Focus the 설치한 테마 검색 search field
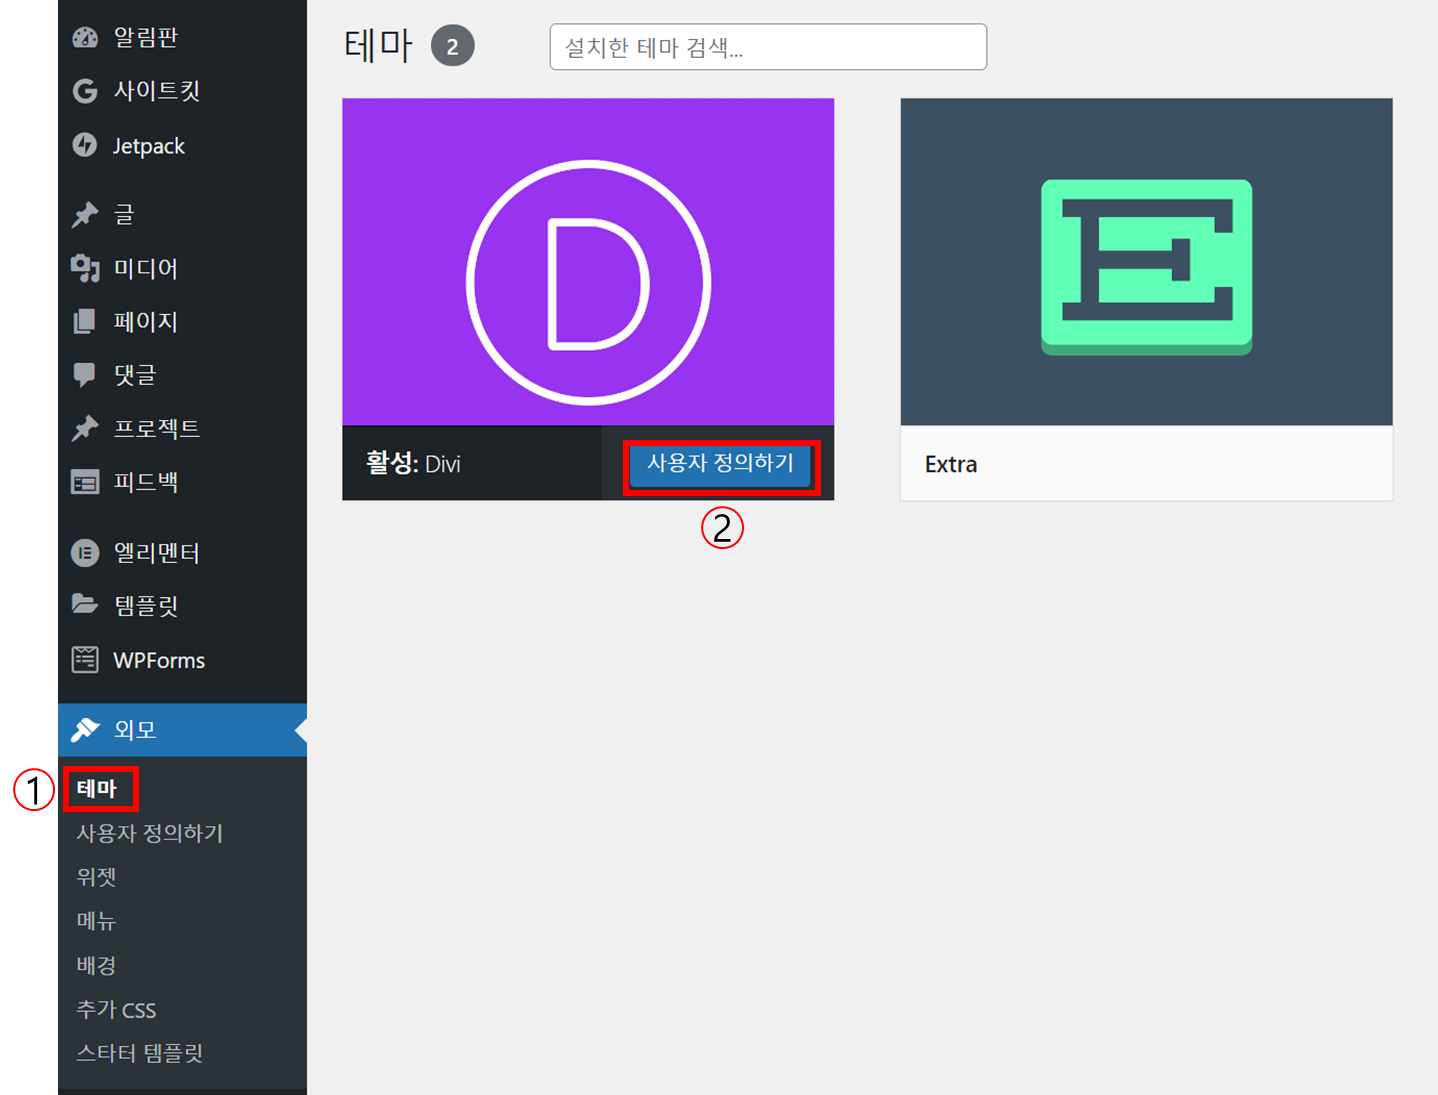The height and width of the screenshot is (1095, 1438). click(x=768, y=47)
